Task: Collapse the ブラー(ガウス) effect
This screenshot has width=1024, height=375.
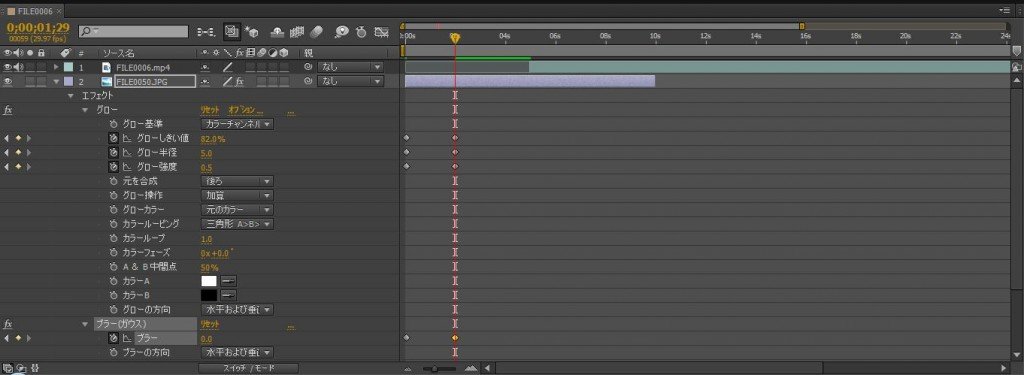Action: 85,324
